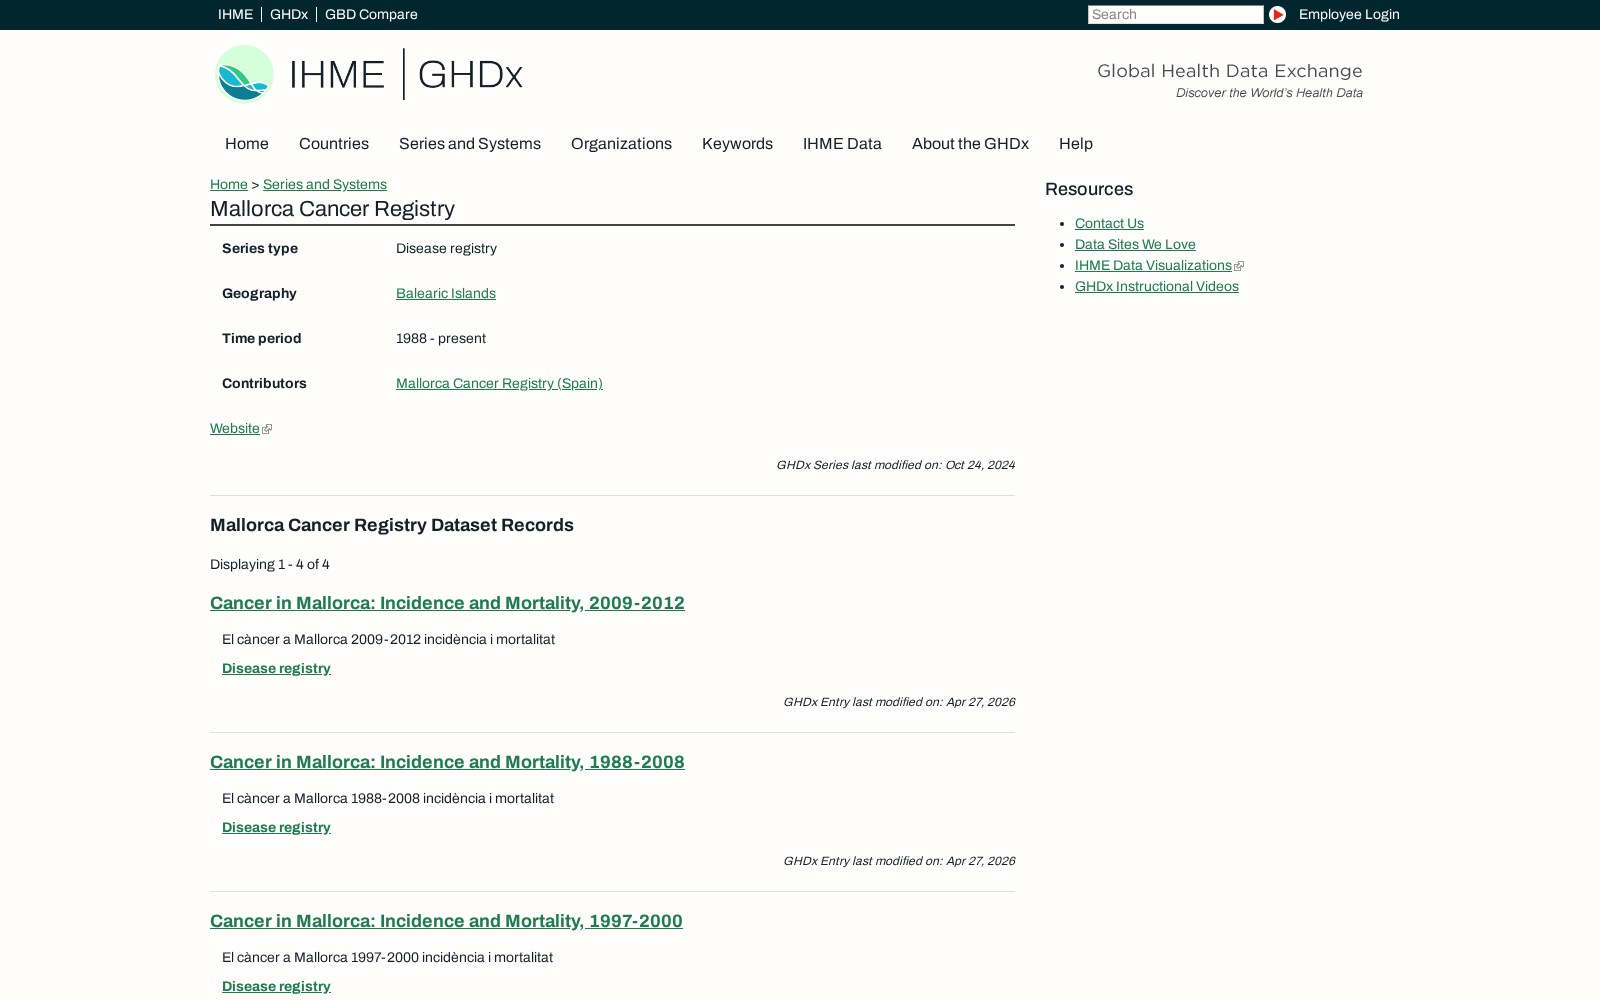Click 'El càncer a Mallorca 1988-2008 incidència i mortalitat'
The height and width of the screenshot is (1000, 1600).
(x=388, y=799)
